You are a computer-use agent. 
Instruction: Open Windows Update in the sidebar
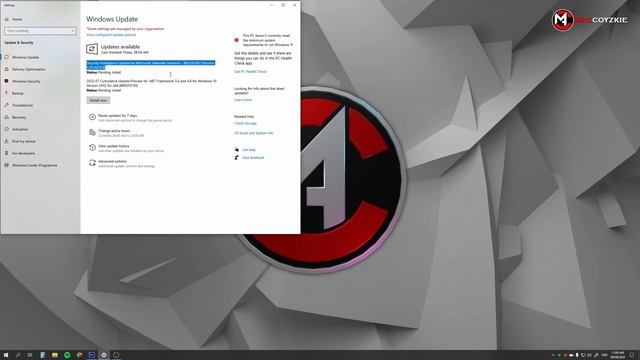[25, 57]
